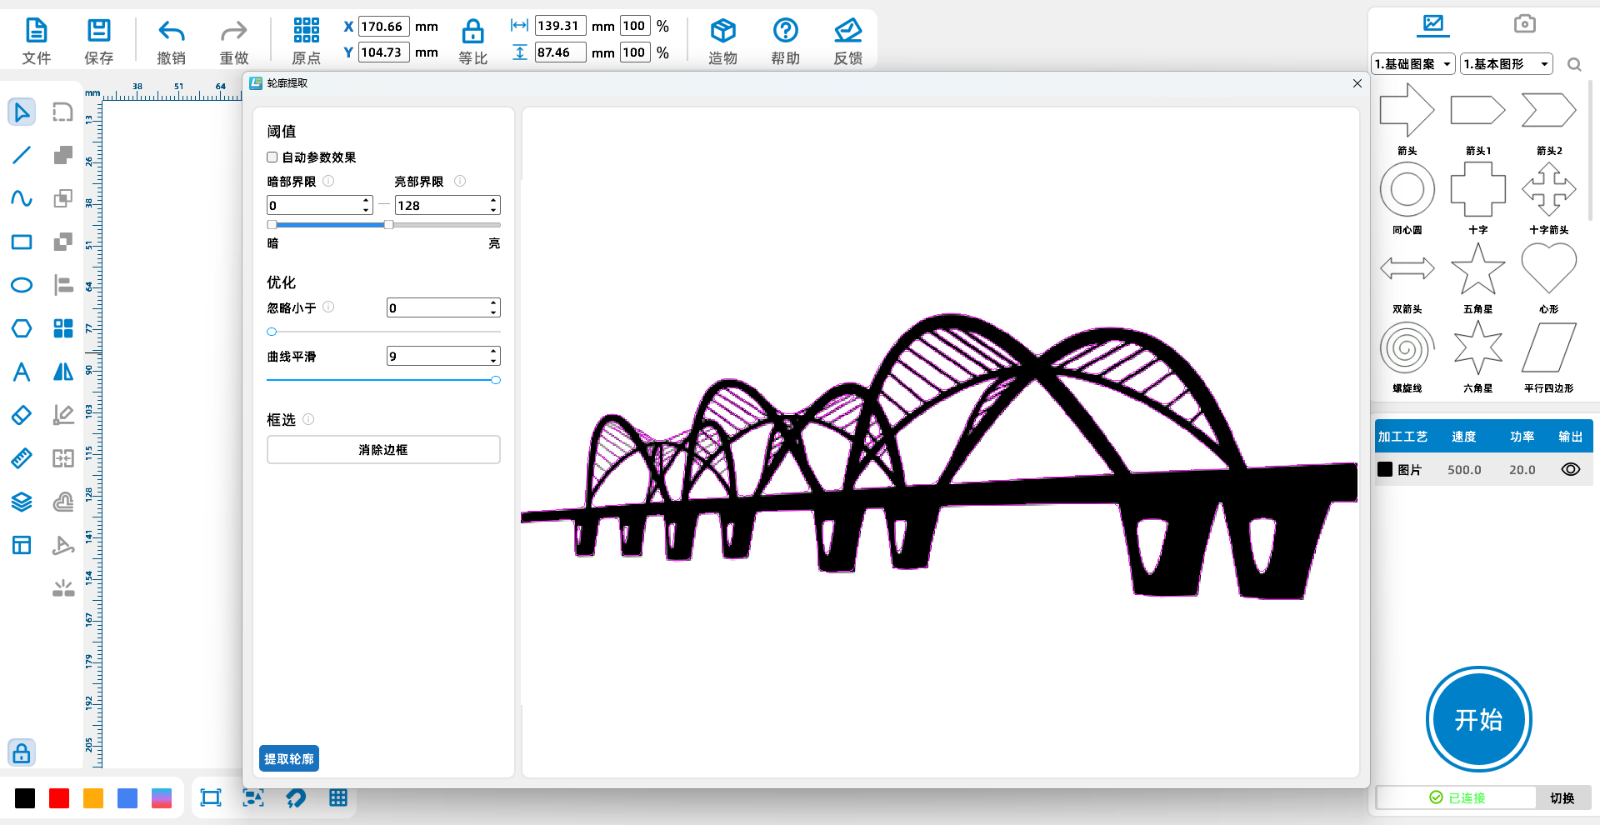This screenshot has width=1600, height=825.
Task: Click the 消除边框 button
Action: click(383, 450)
